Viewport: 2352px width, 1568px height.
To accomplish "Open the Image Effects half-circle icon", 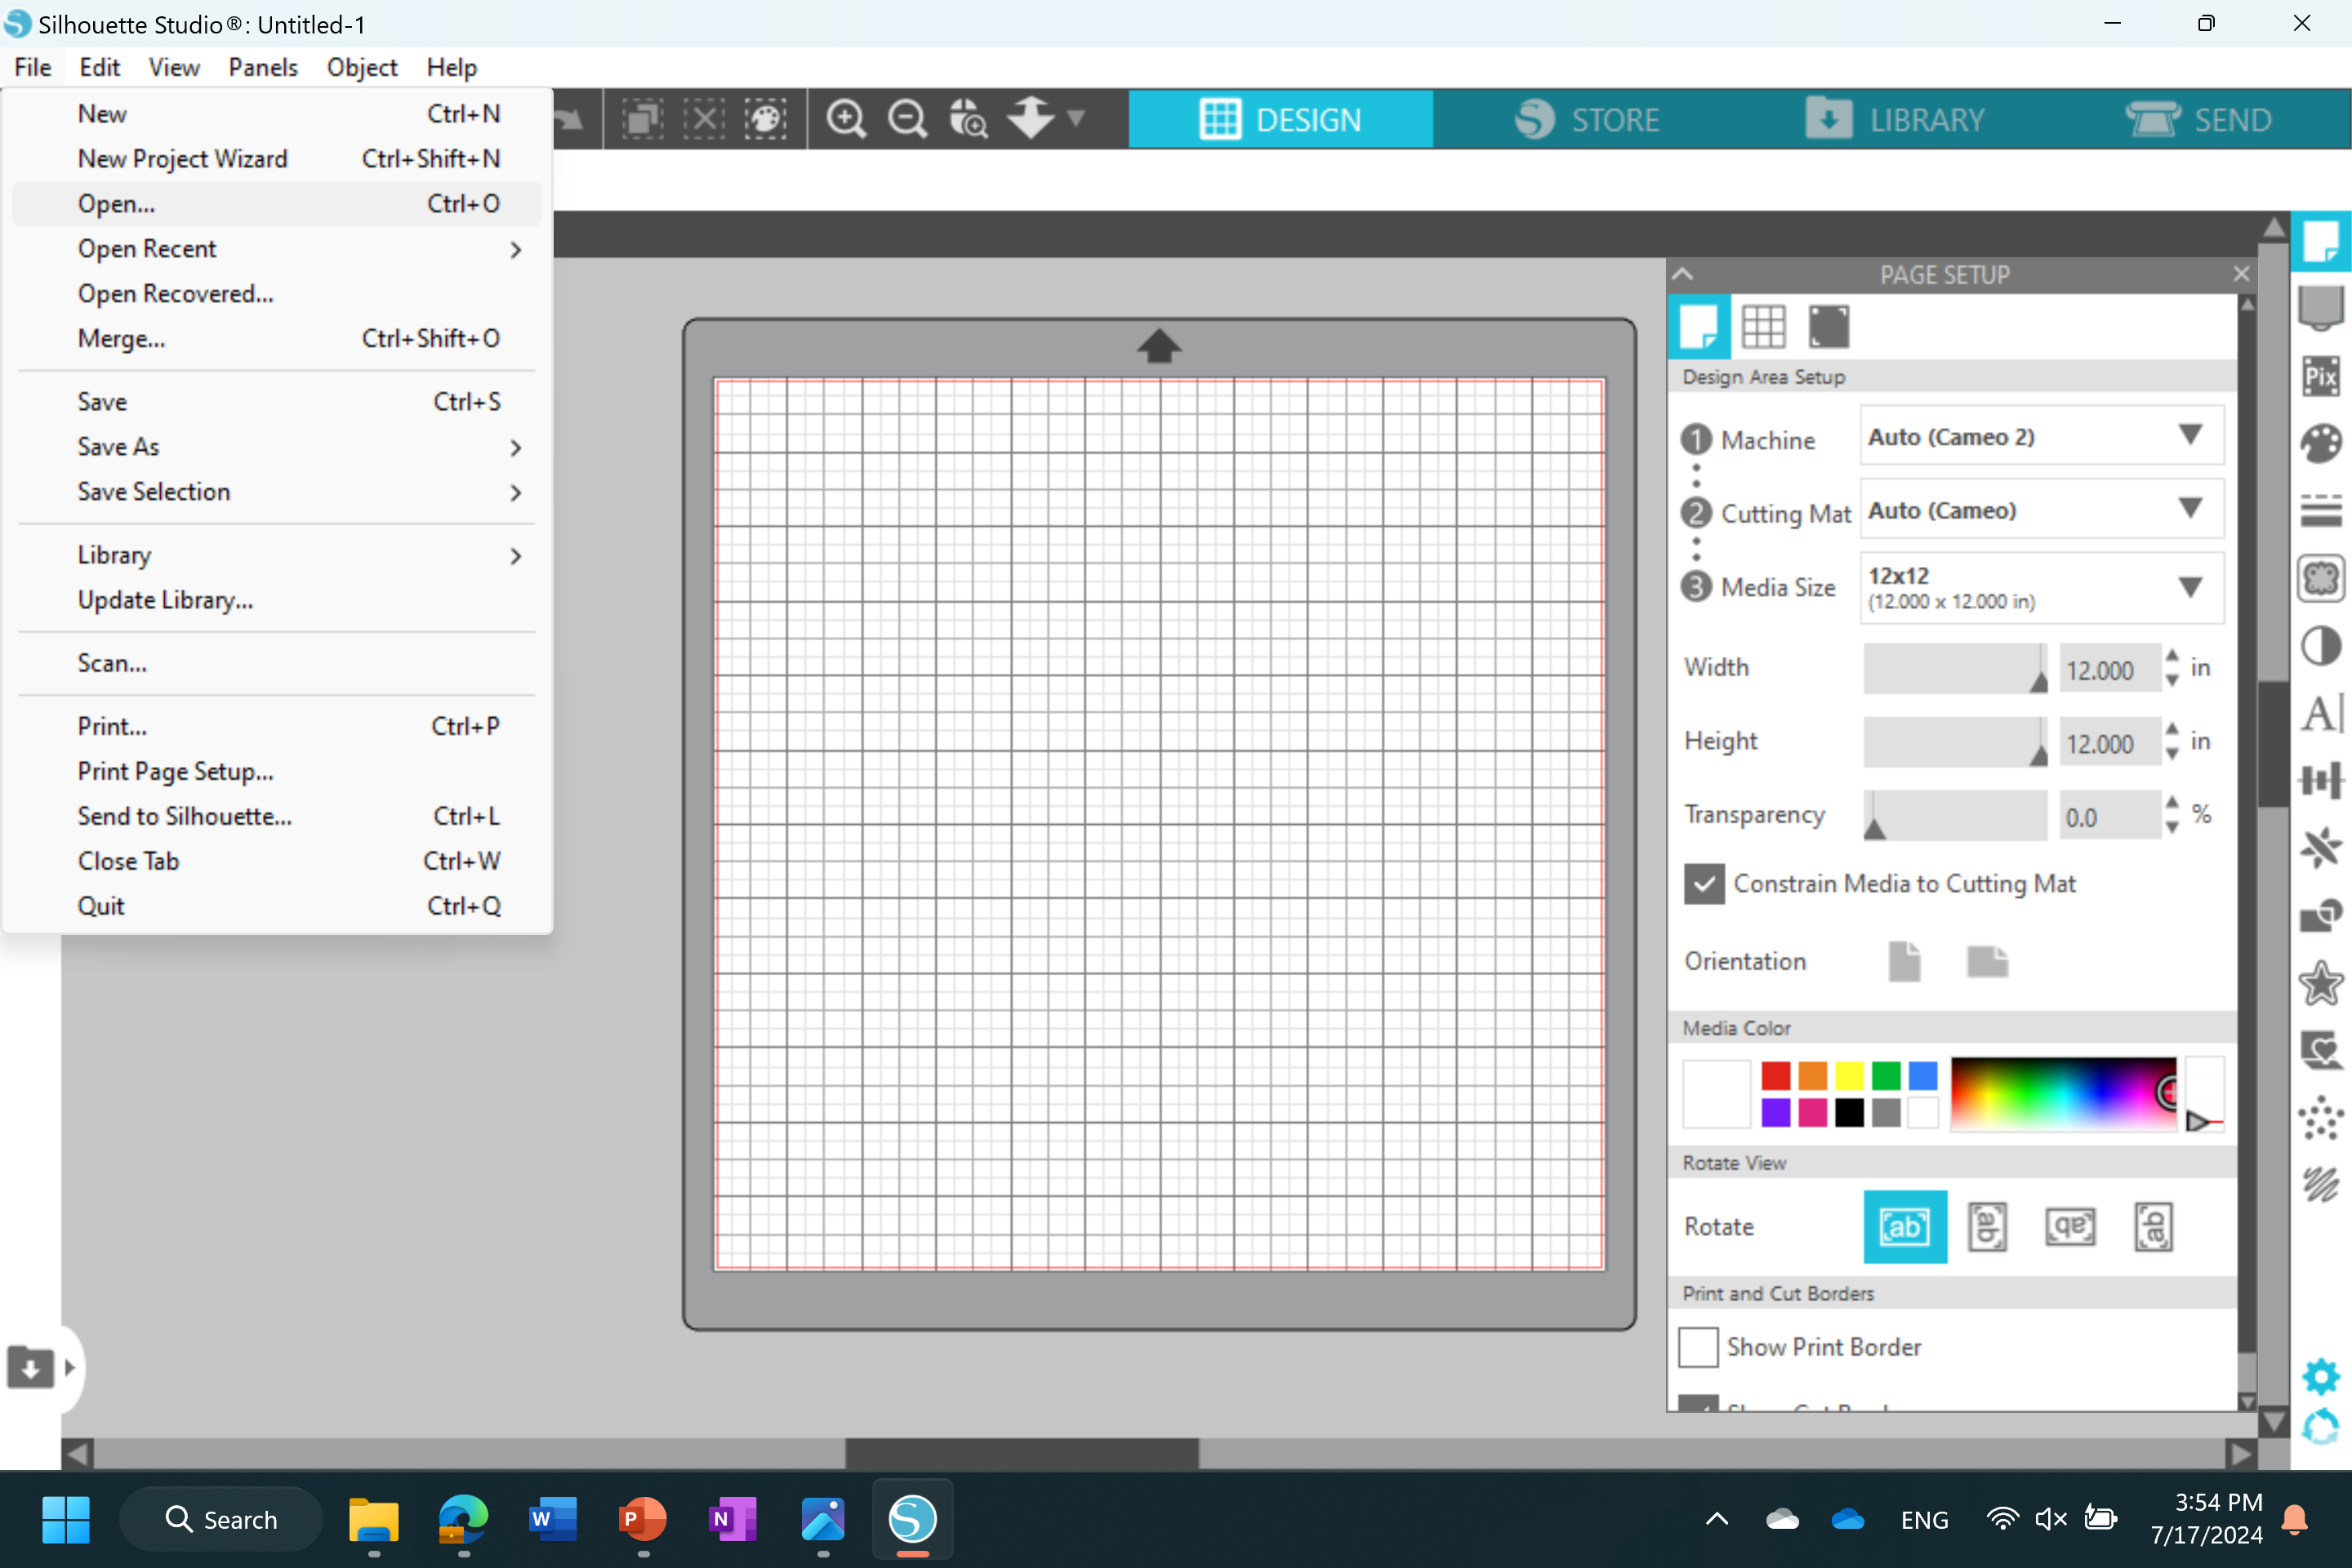I will tap(2320, 646).
